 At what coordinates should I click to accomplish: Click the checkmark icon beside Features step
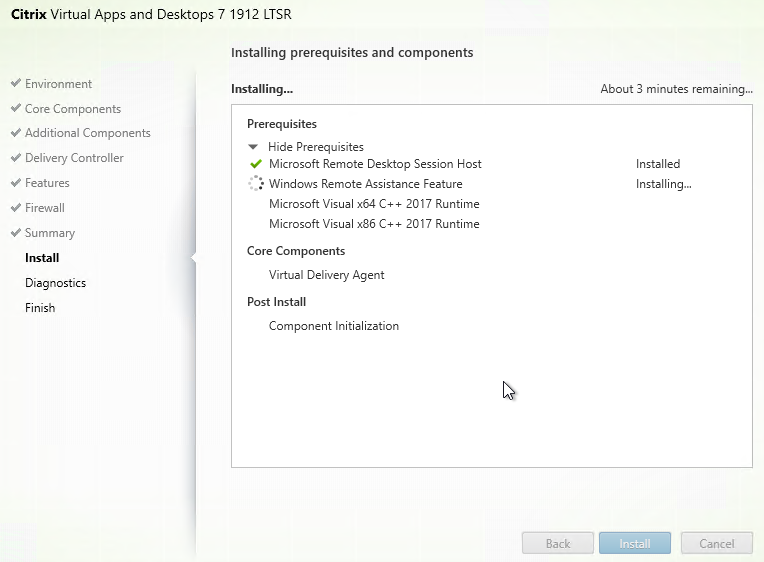(x=15, y=183)
